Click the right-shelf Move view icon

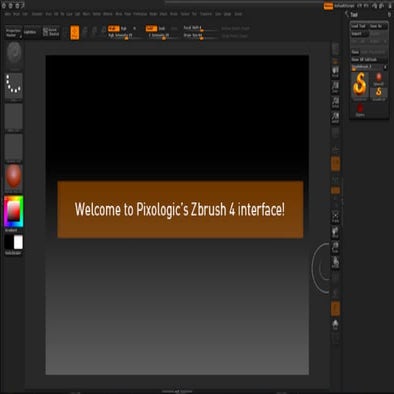[336, 232]
